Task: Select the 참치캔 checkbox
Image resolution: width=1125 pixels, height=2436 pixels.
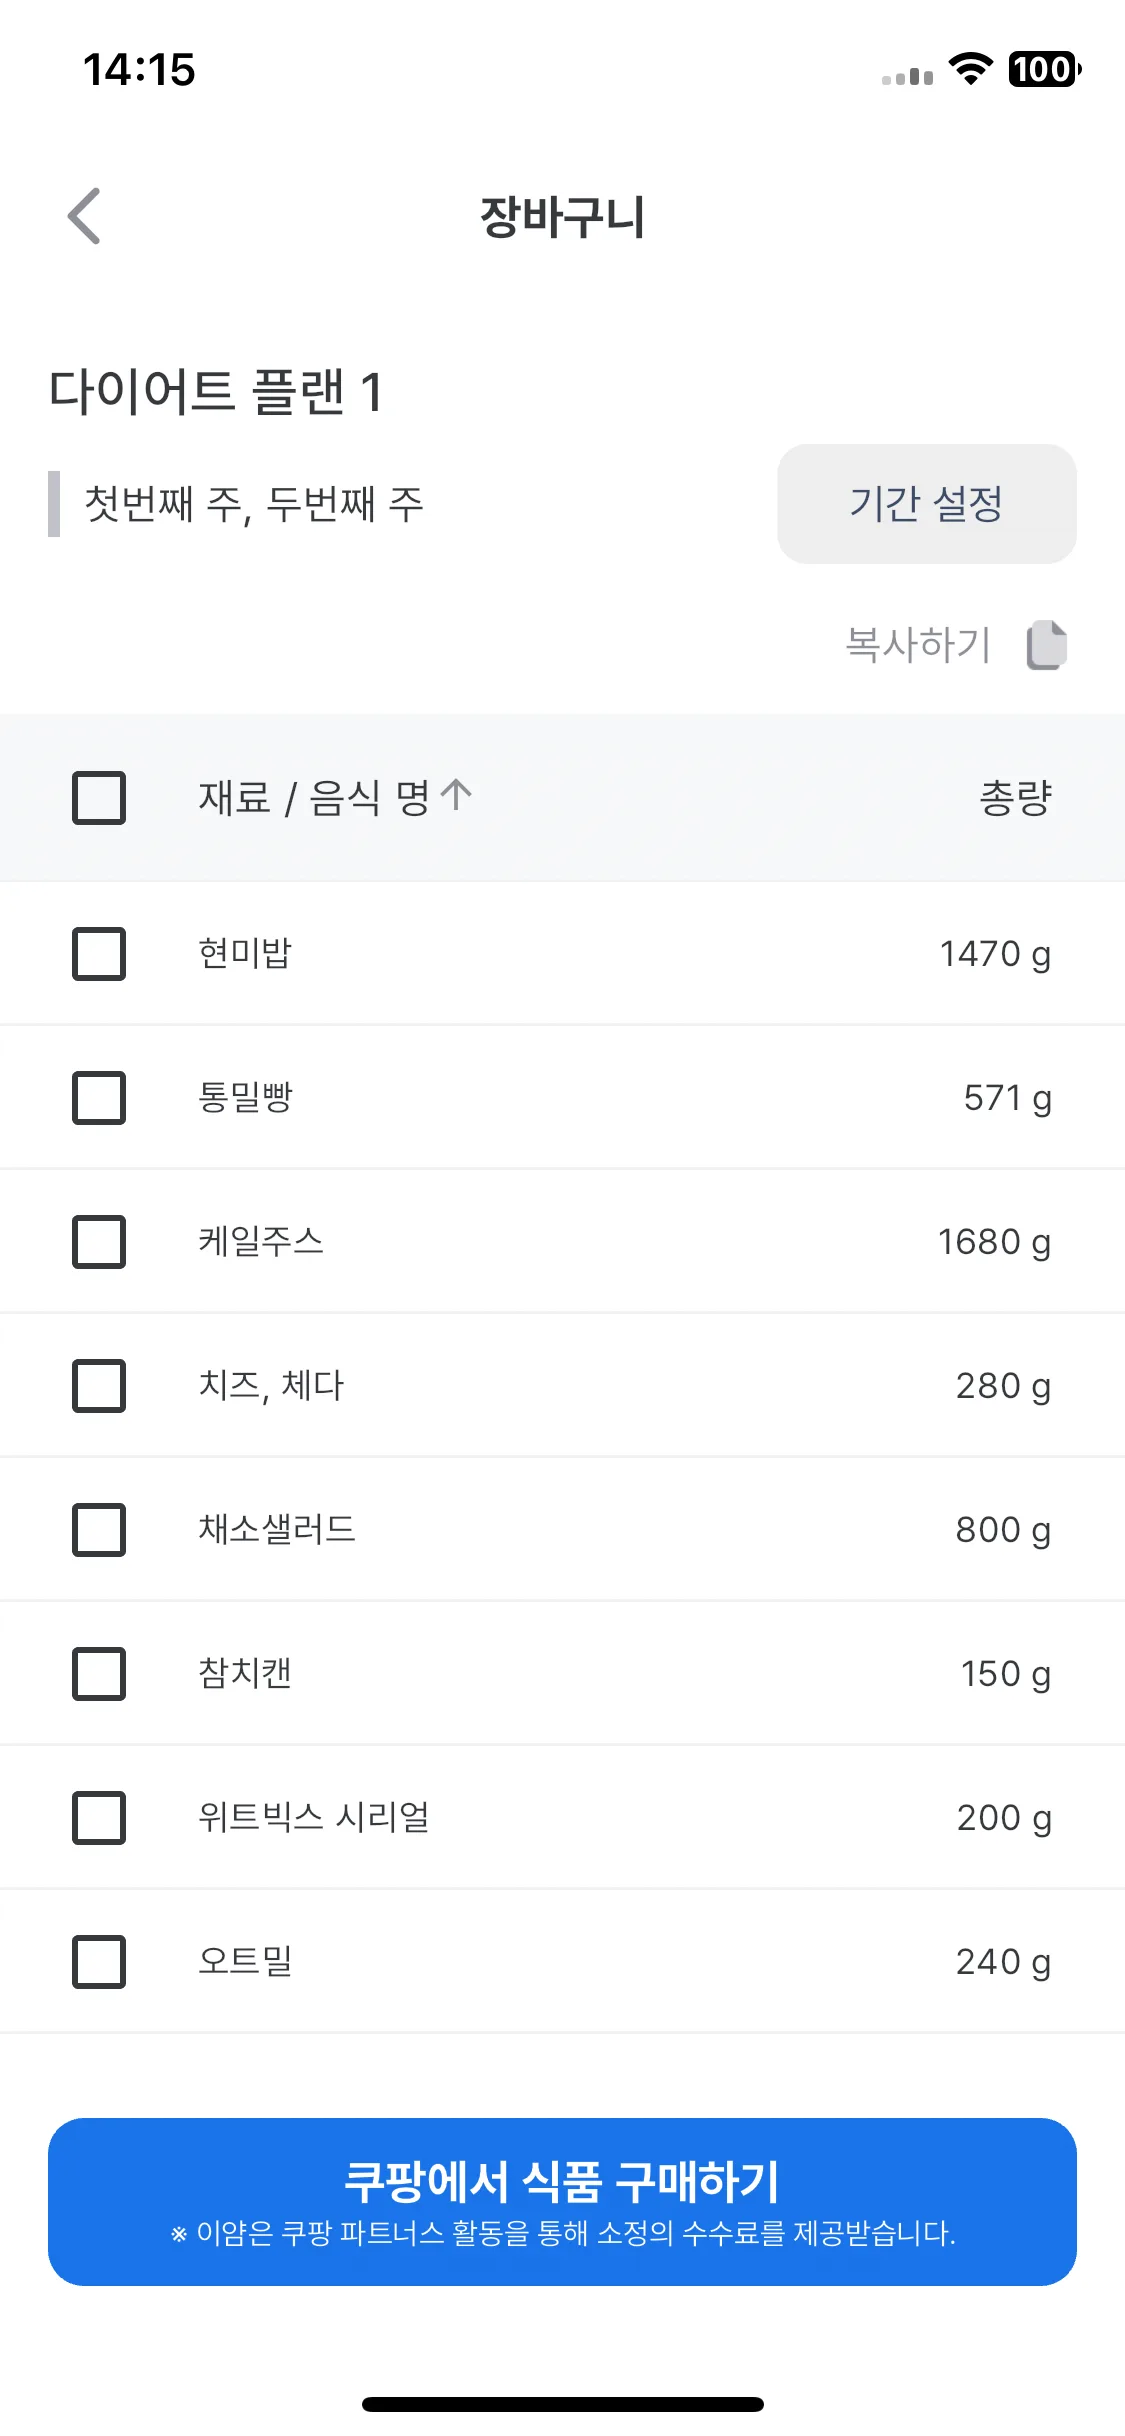Action: point(99,1674)
